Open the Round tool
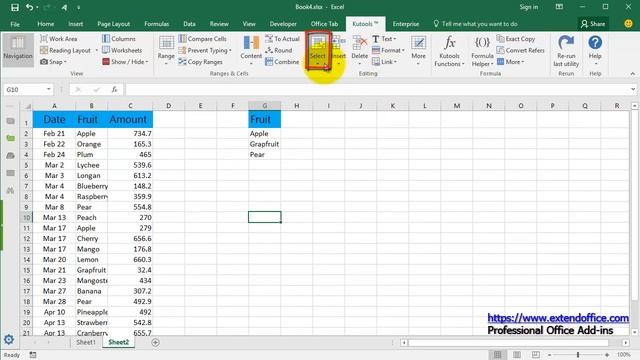The width and height of the screenshot is (640, 360). (278, 50)
